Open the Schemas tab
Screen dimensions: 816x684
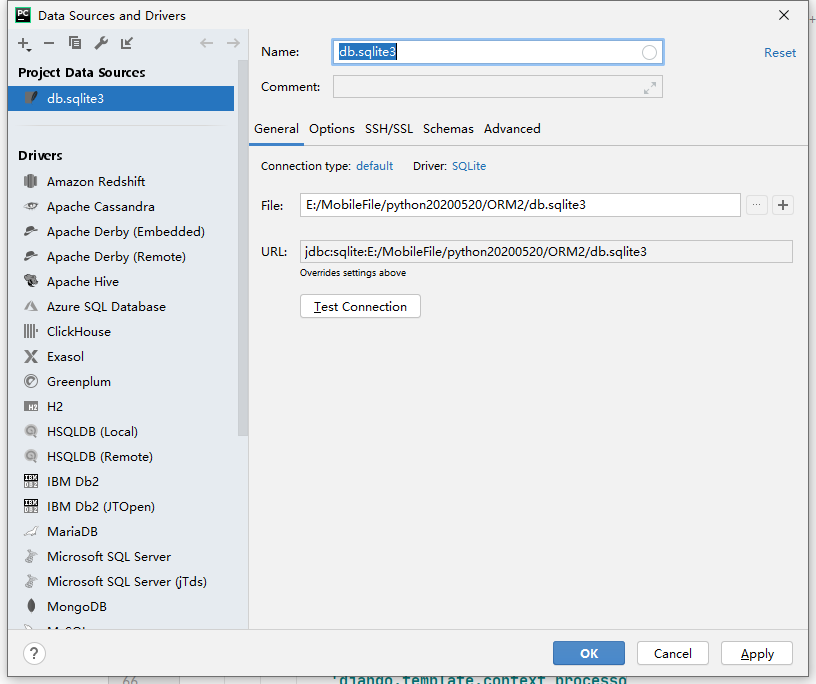click(448, 129)
